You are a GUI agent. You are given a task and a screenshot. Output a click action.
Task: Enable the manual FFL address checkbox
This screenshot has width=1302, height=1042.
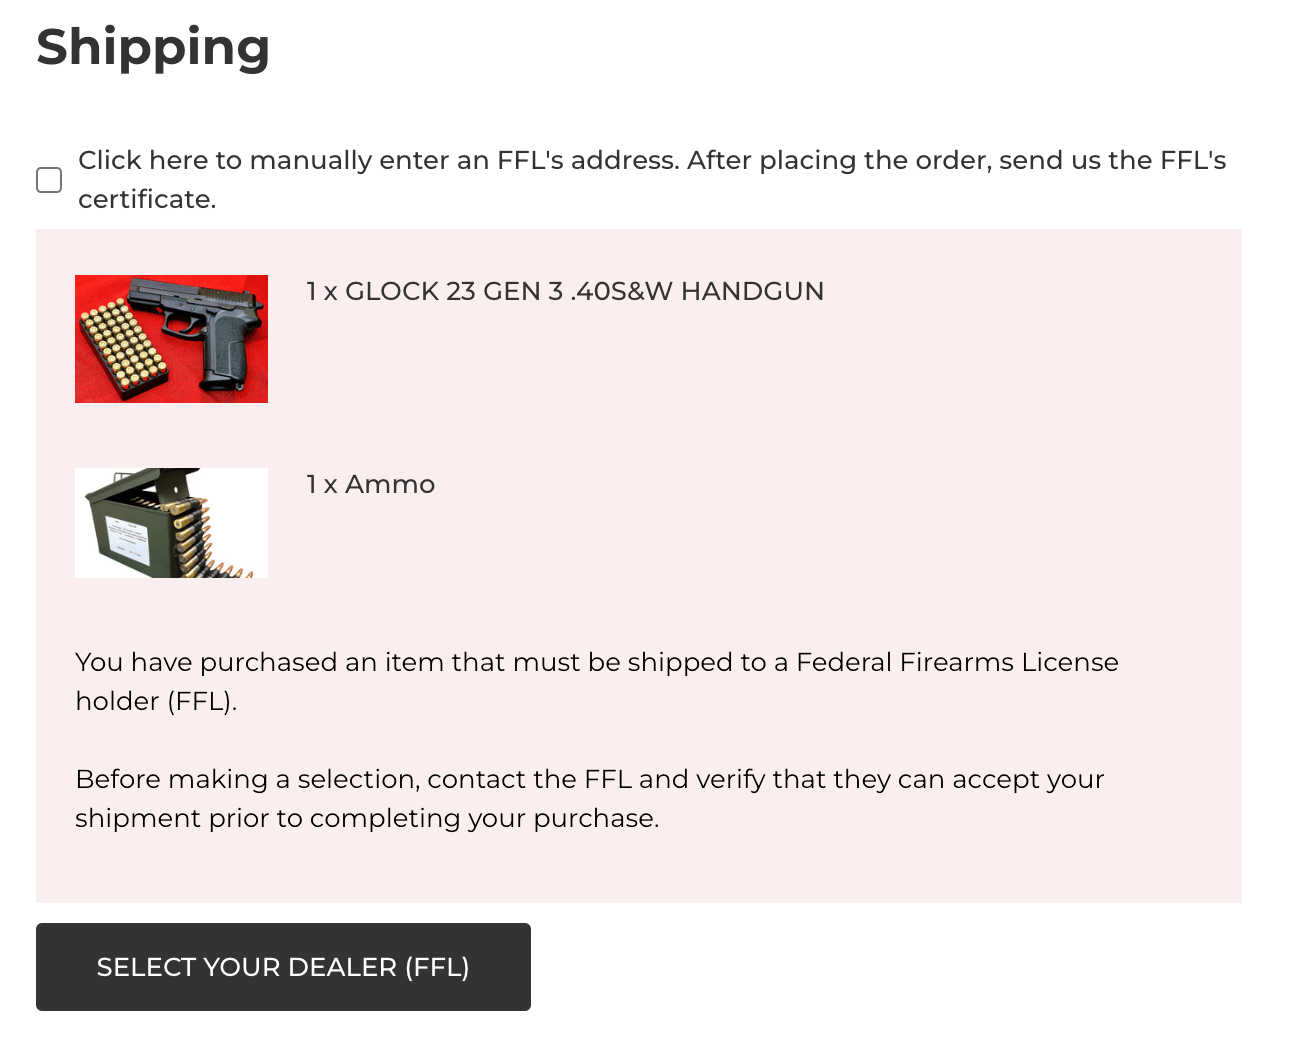[49, 180]
